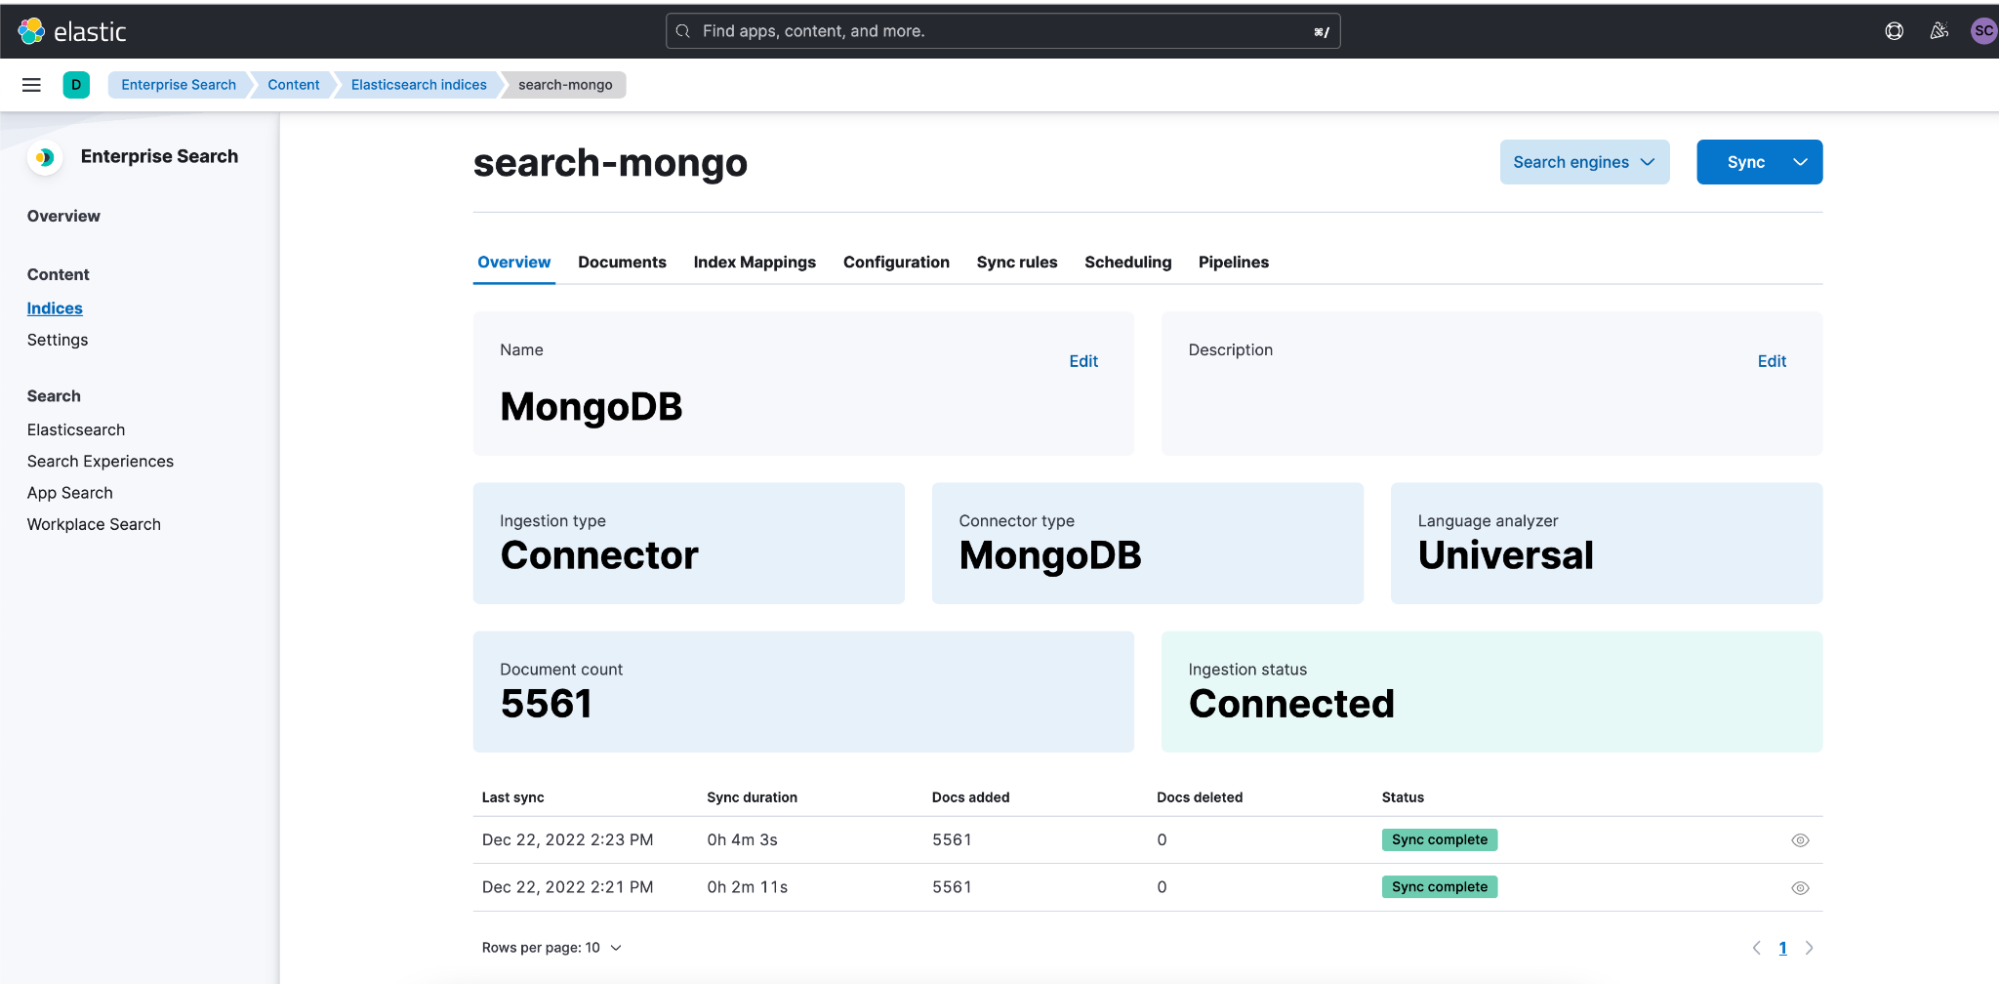Open Settings in the sidebar
The height and width of the screenshot is (984, 1999).
point(58,340)
